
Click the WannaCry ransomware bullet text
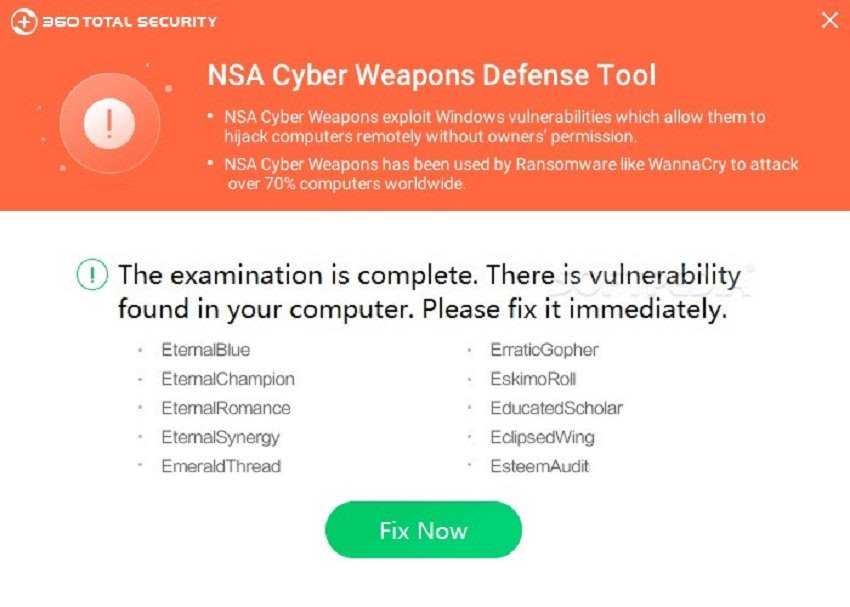tap(510, 173)
